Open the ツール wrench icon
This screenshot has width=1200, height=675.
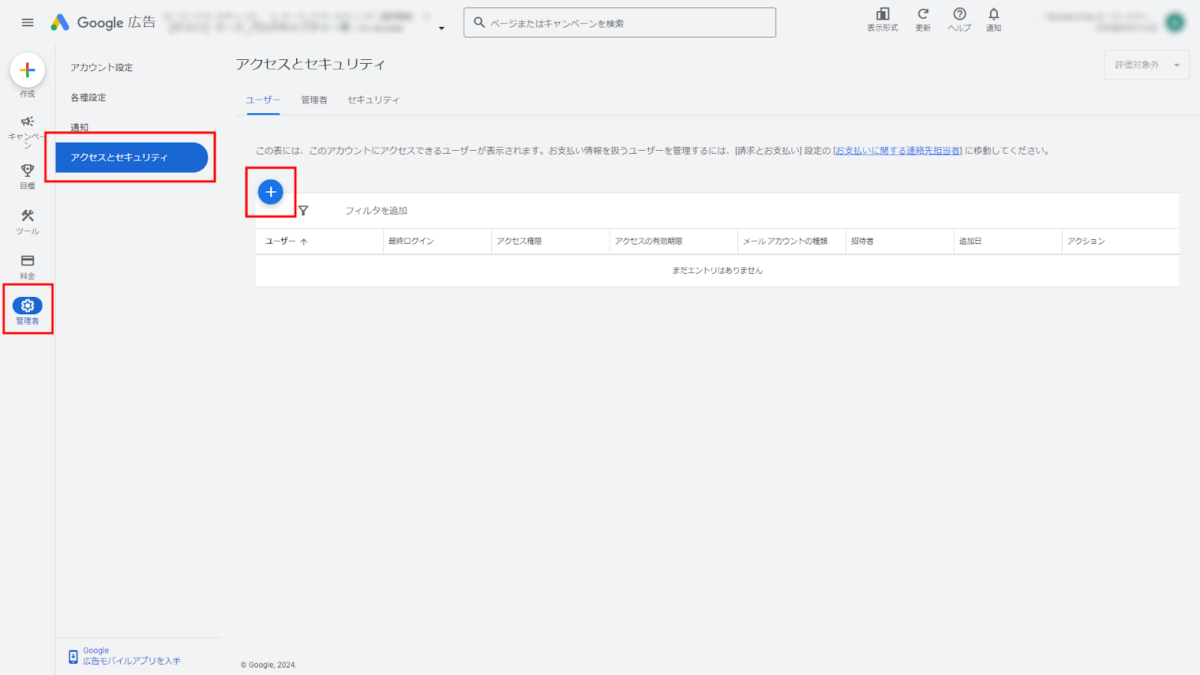27,215
